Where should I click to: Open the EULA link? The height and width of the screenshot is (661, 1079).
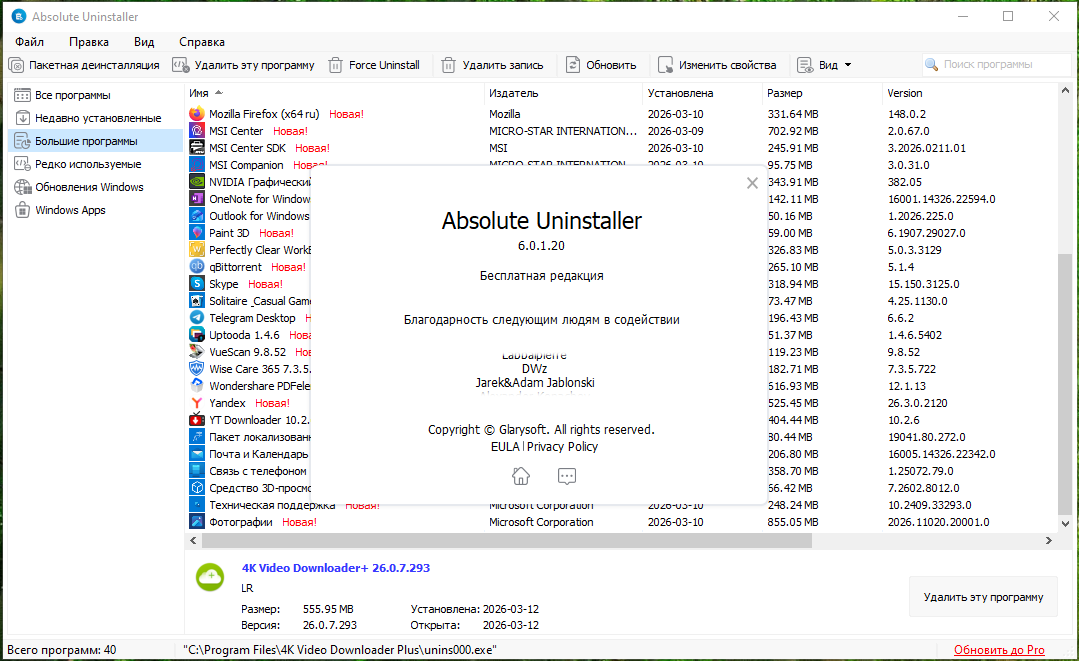coord(504,447)
